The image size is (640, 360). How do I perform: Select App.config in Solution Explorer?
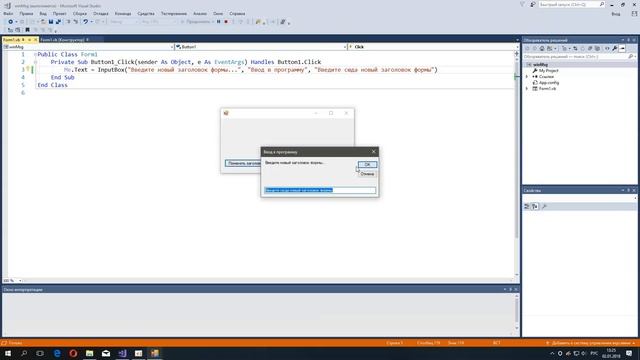pos(549,82)
